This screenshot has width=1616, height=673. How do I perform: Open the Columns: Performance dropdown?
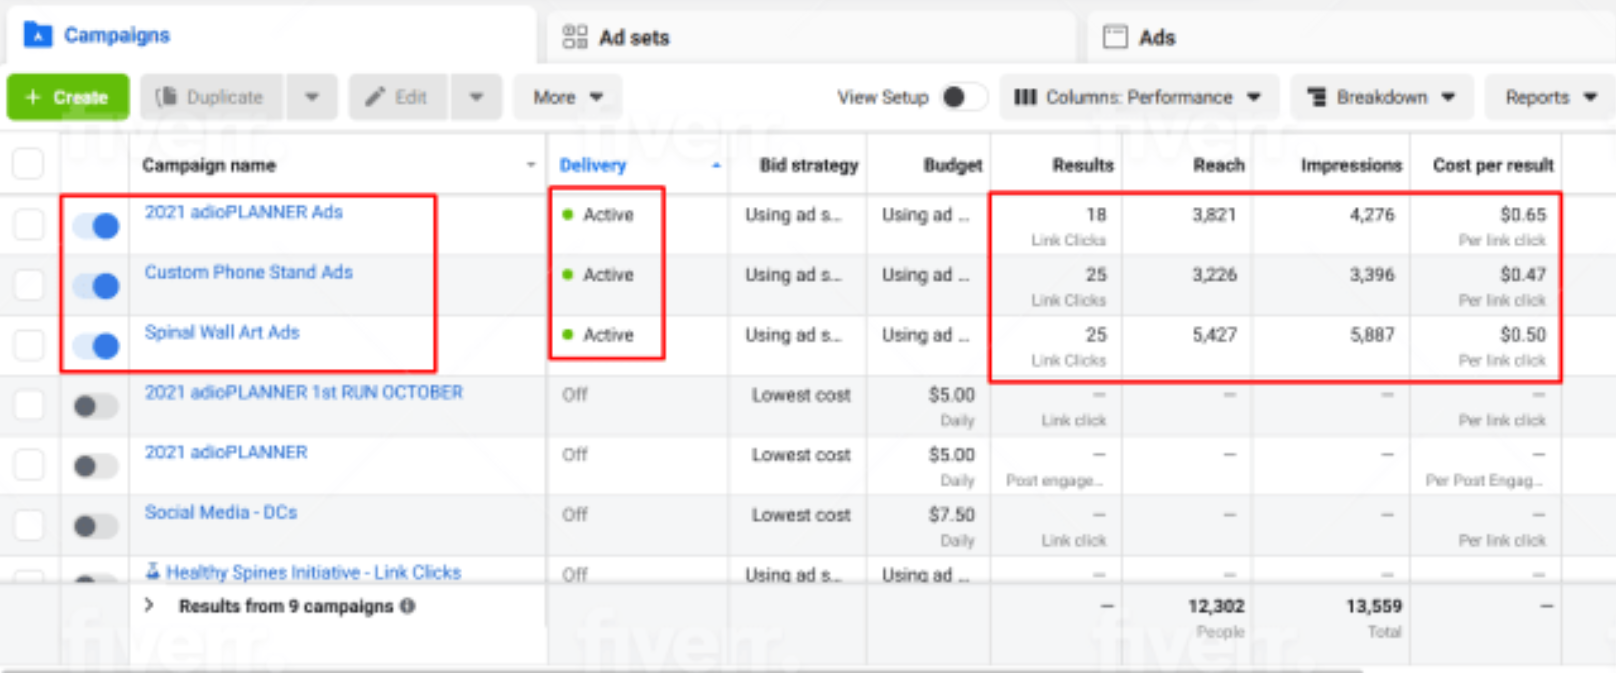pyautogui.click(x=1138, y=97)
